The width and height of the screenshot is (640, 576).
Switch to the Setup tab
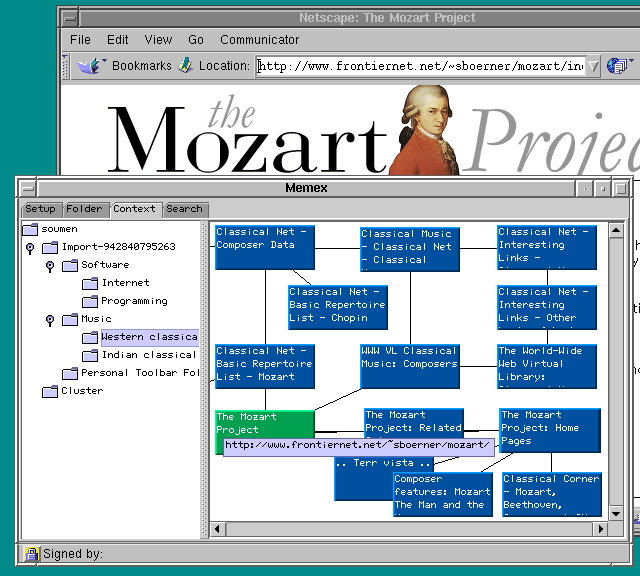(41, 209)
